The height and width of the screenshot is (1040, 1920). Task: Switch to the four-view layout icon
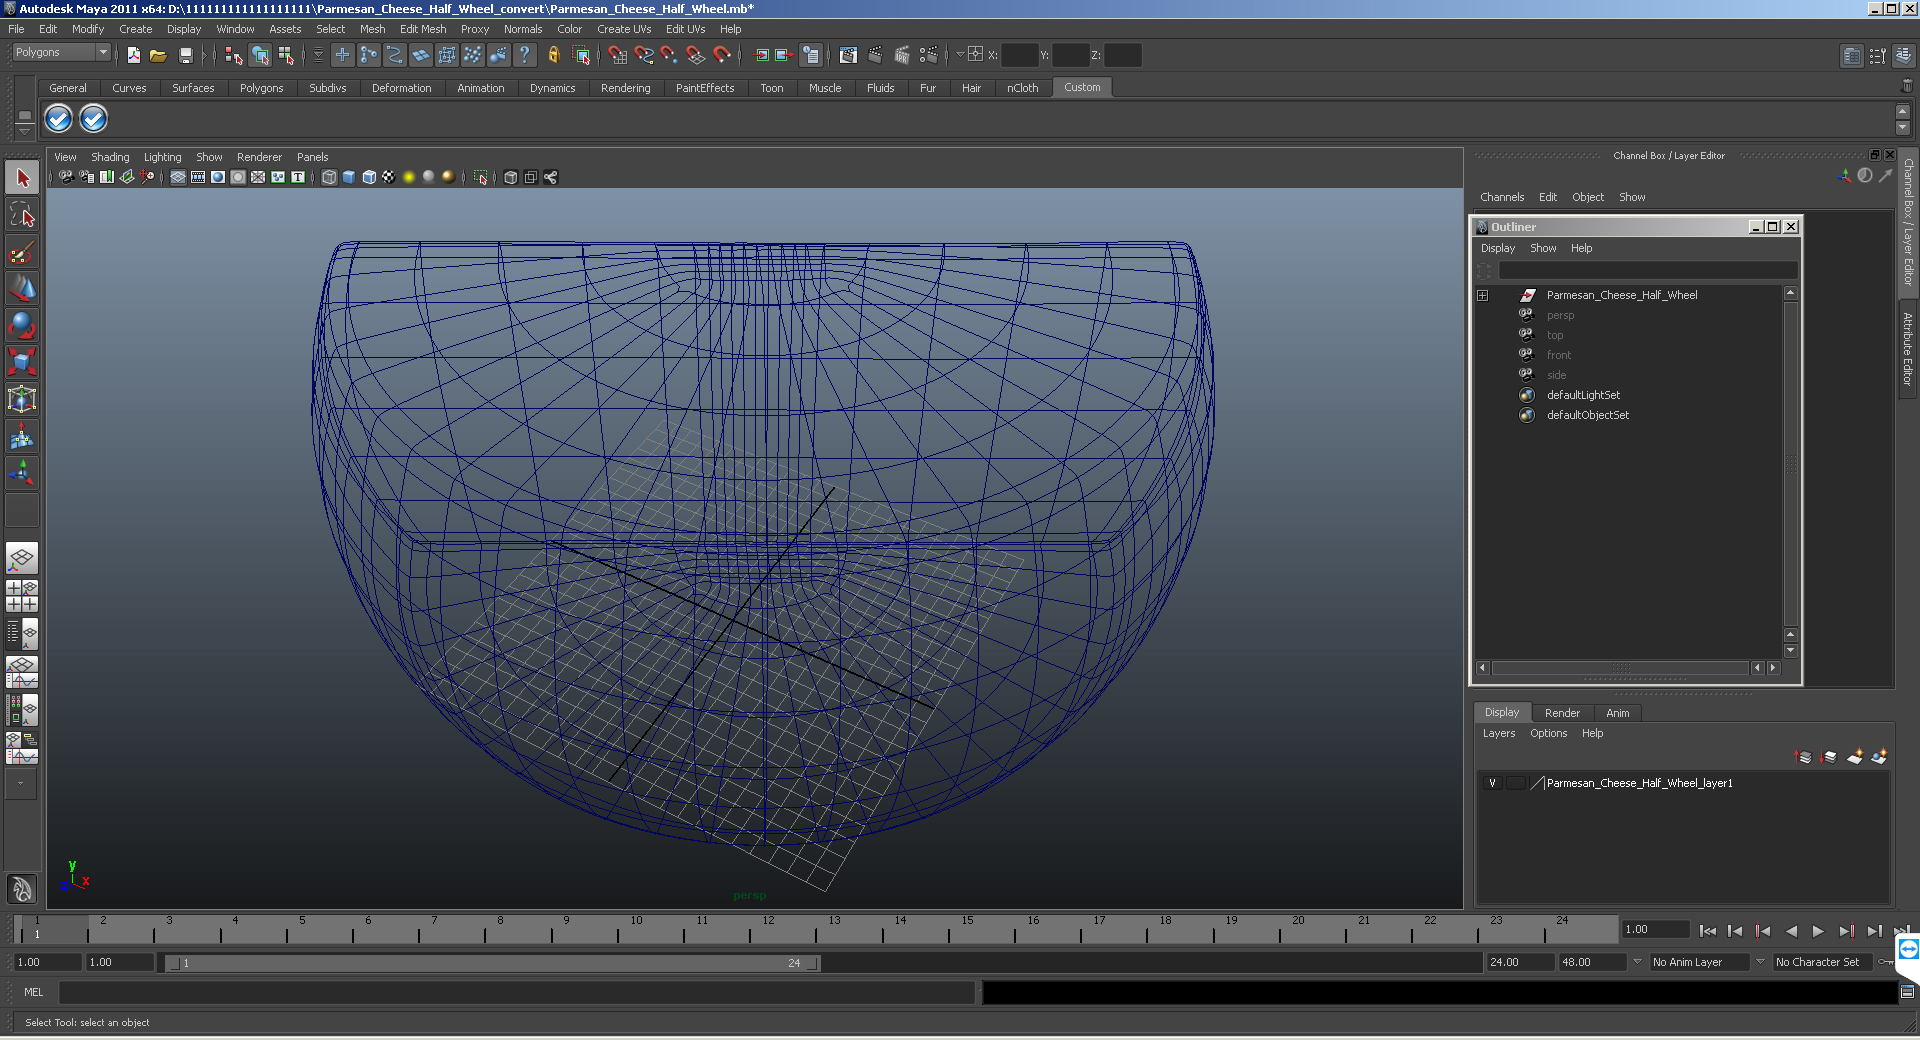tap(22, 596)
